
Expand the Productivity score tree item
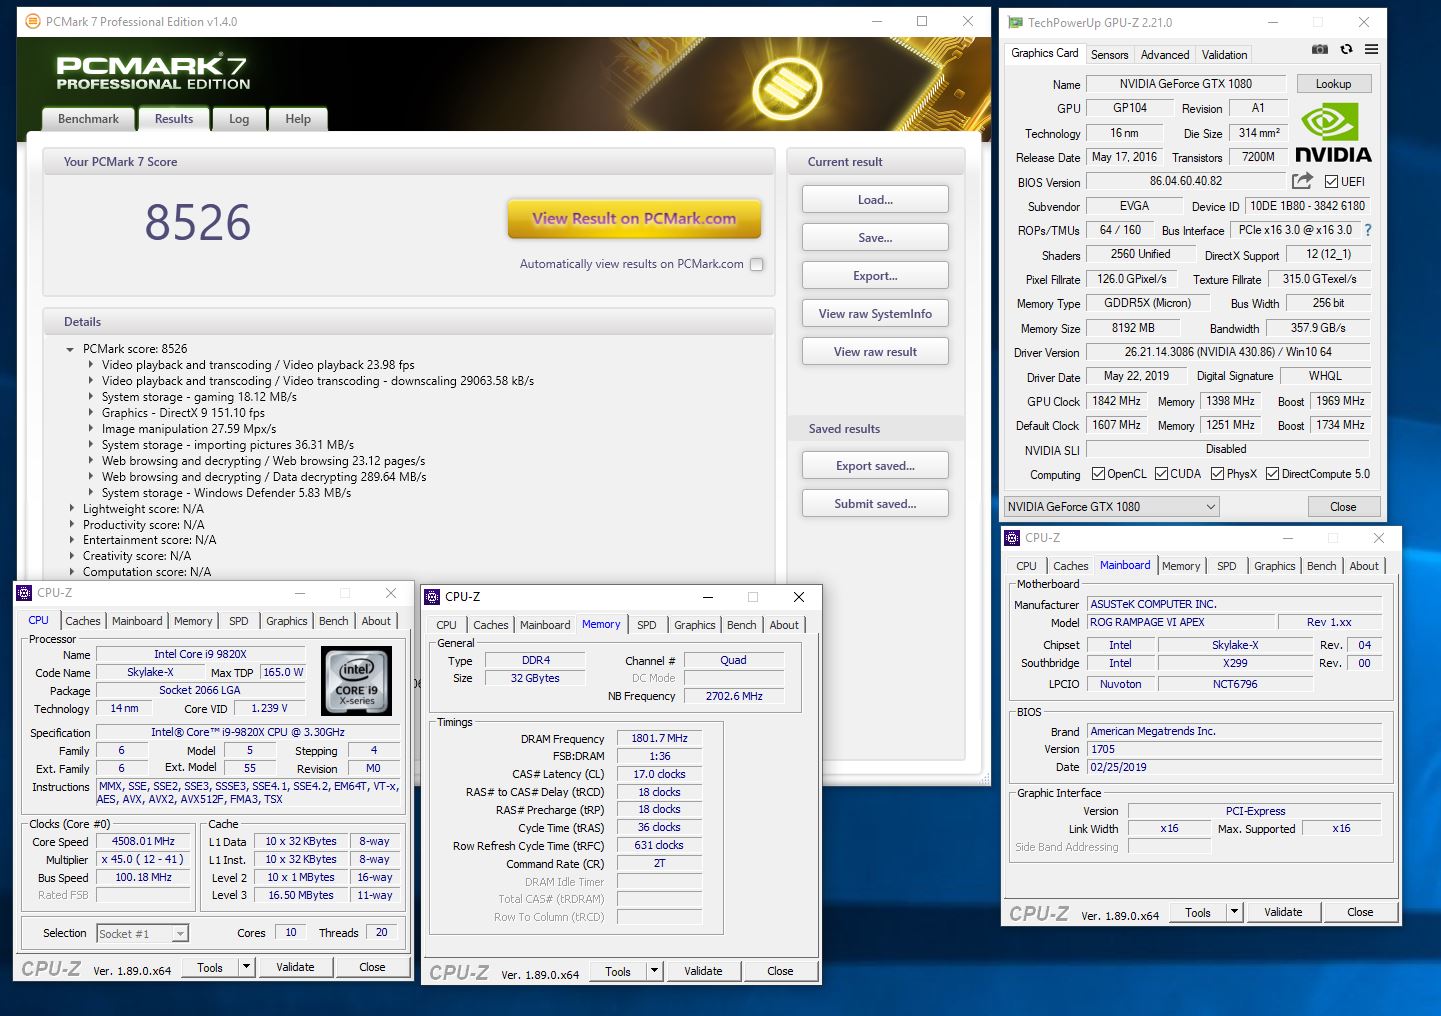coord(71,525)
